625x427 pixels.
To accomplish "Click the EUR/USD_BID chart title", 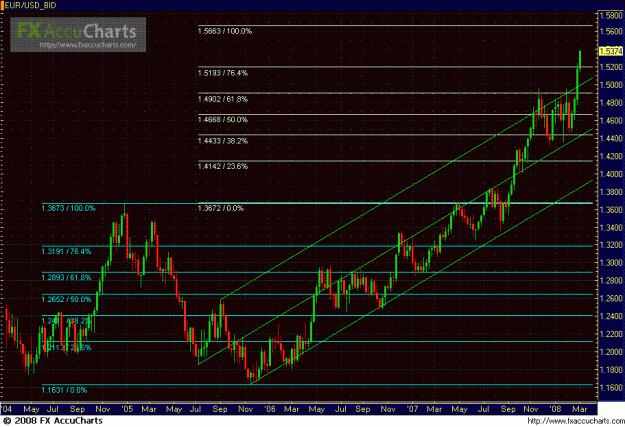I will 30,6.
